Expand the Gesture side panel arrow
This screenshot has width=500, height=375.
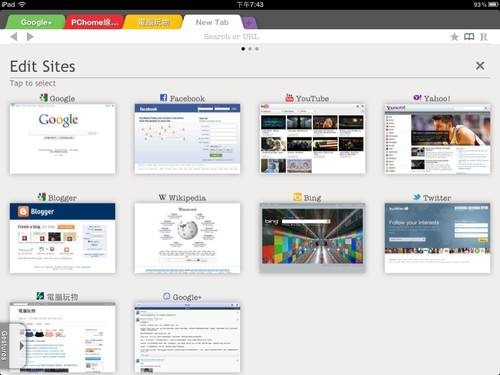click(21, 346)
